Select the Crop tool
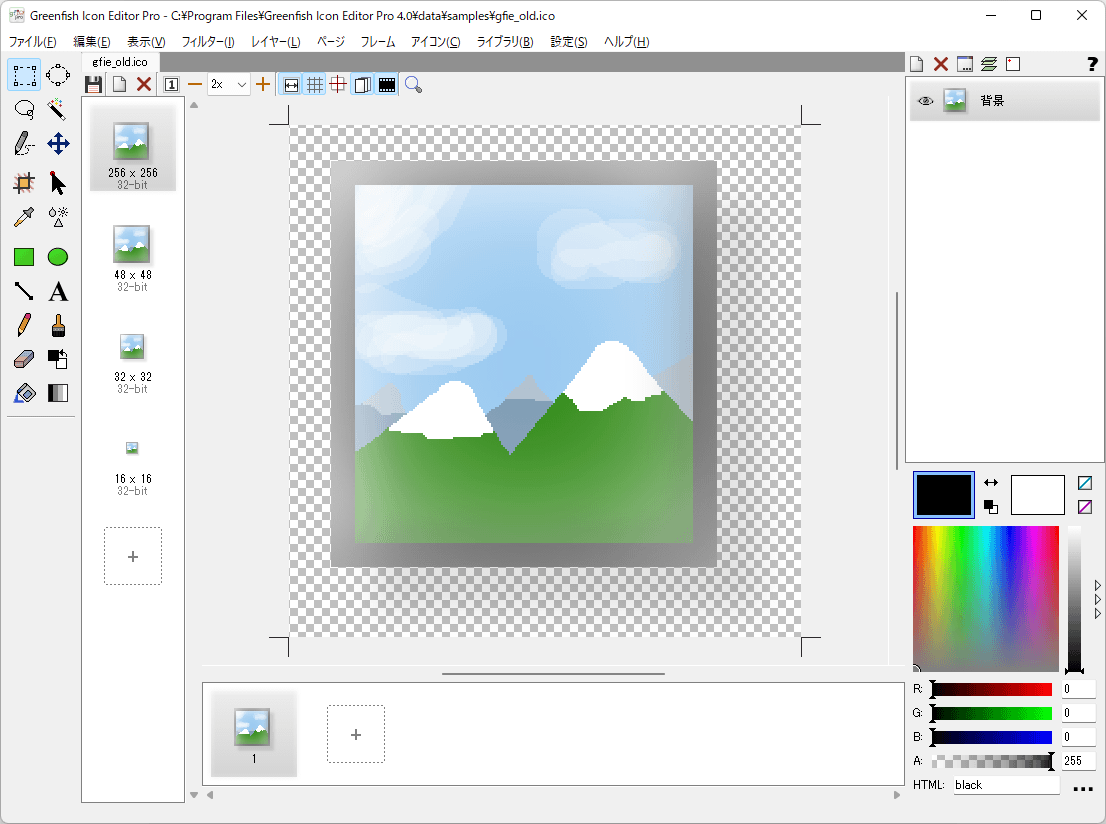The width and height of the screenshot is (1106, 824). 24,182
